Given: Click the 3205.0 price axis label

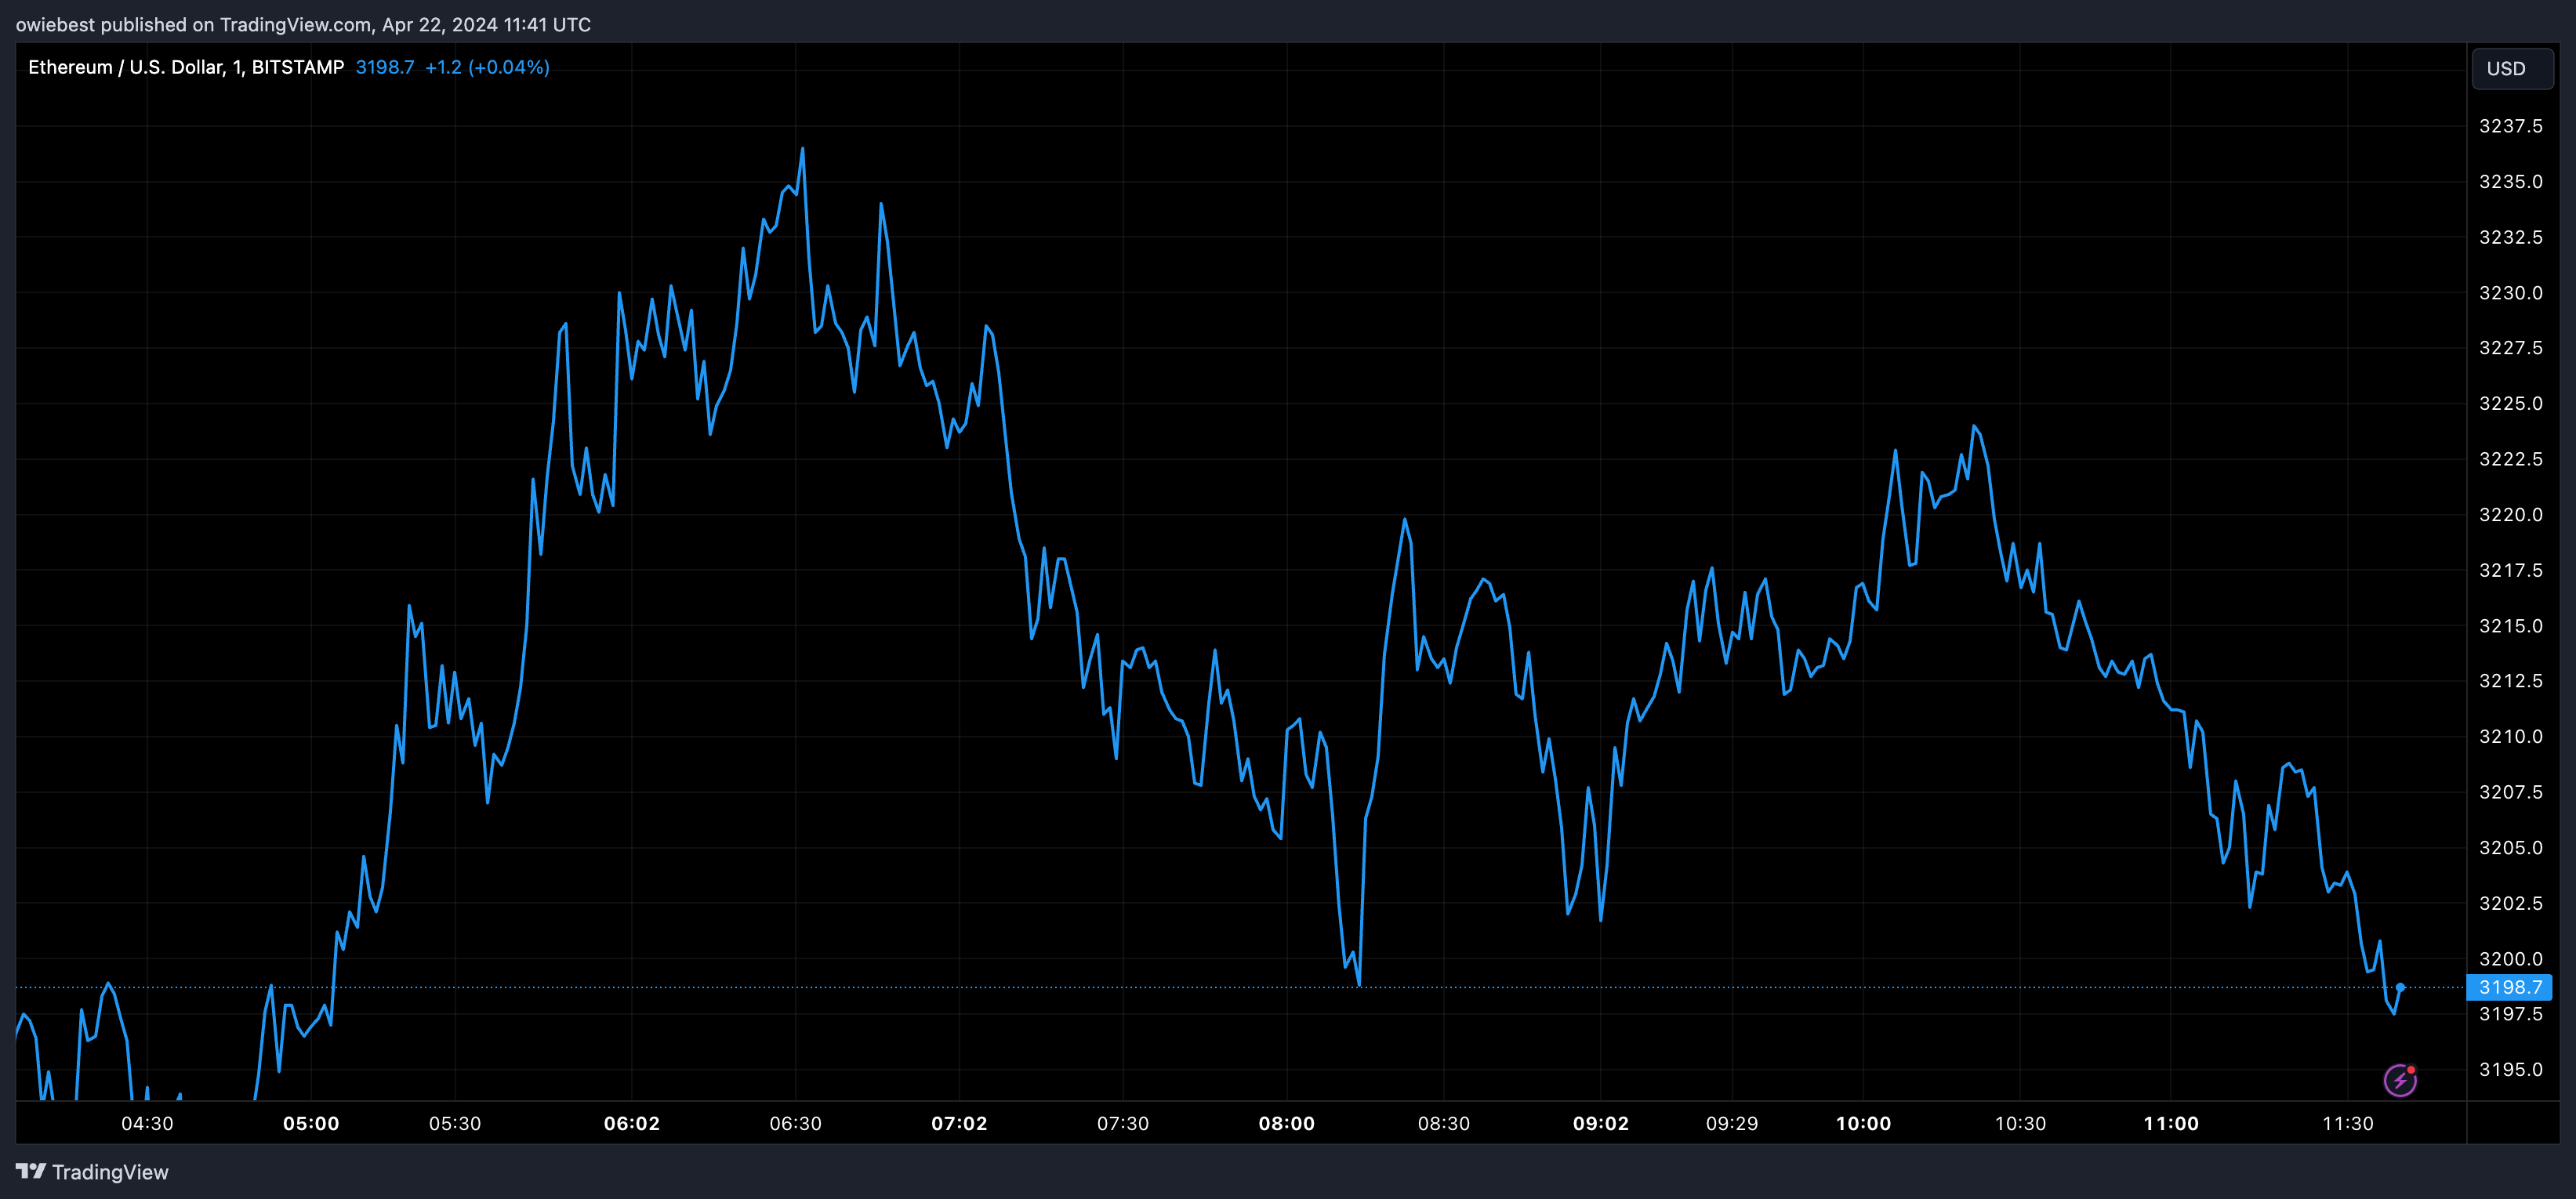Looking at the screenshot, I should [2510, 848].
